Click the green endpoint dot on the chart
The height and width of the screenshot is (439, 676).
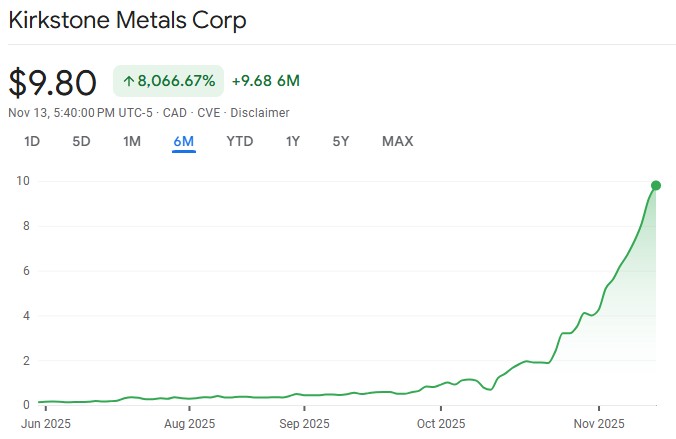point(656,185)
